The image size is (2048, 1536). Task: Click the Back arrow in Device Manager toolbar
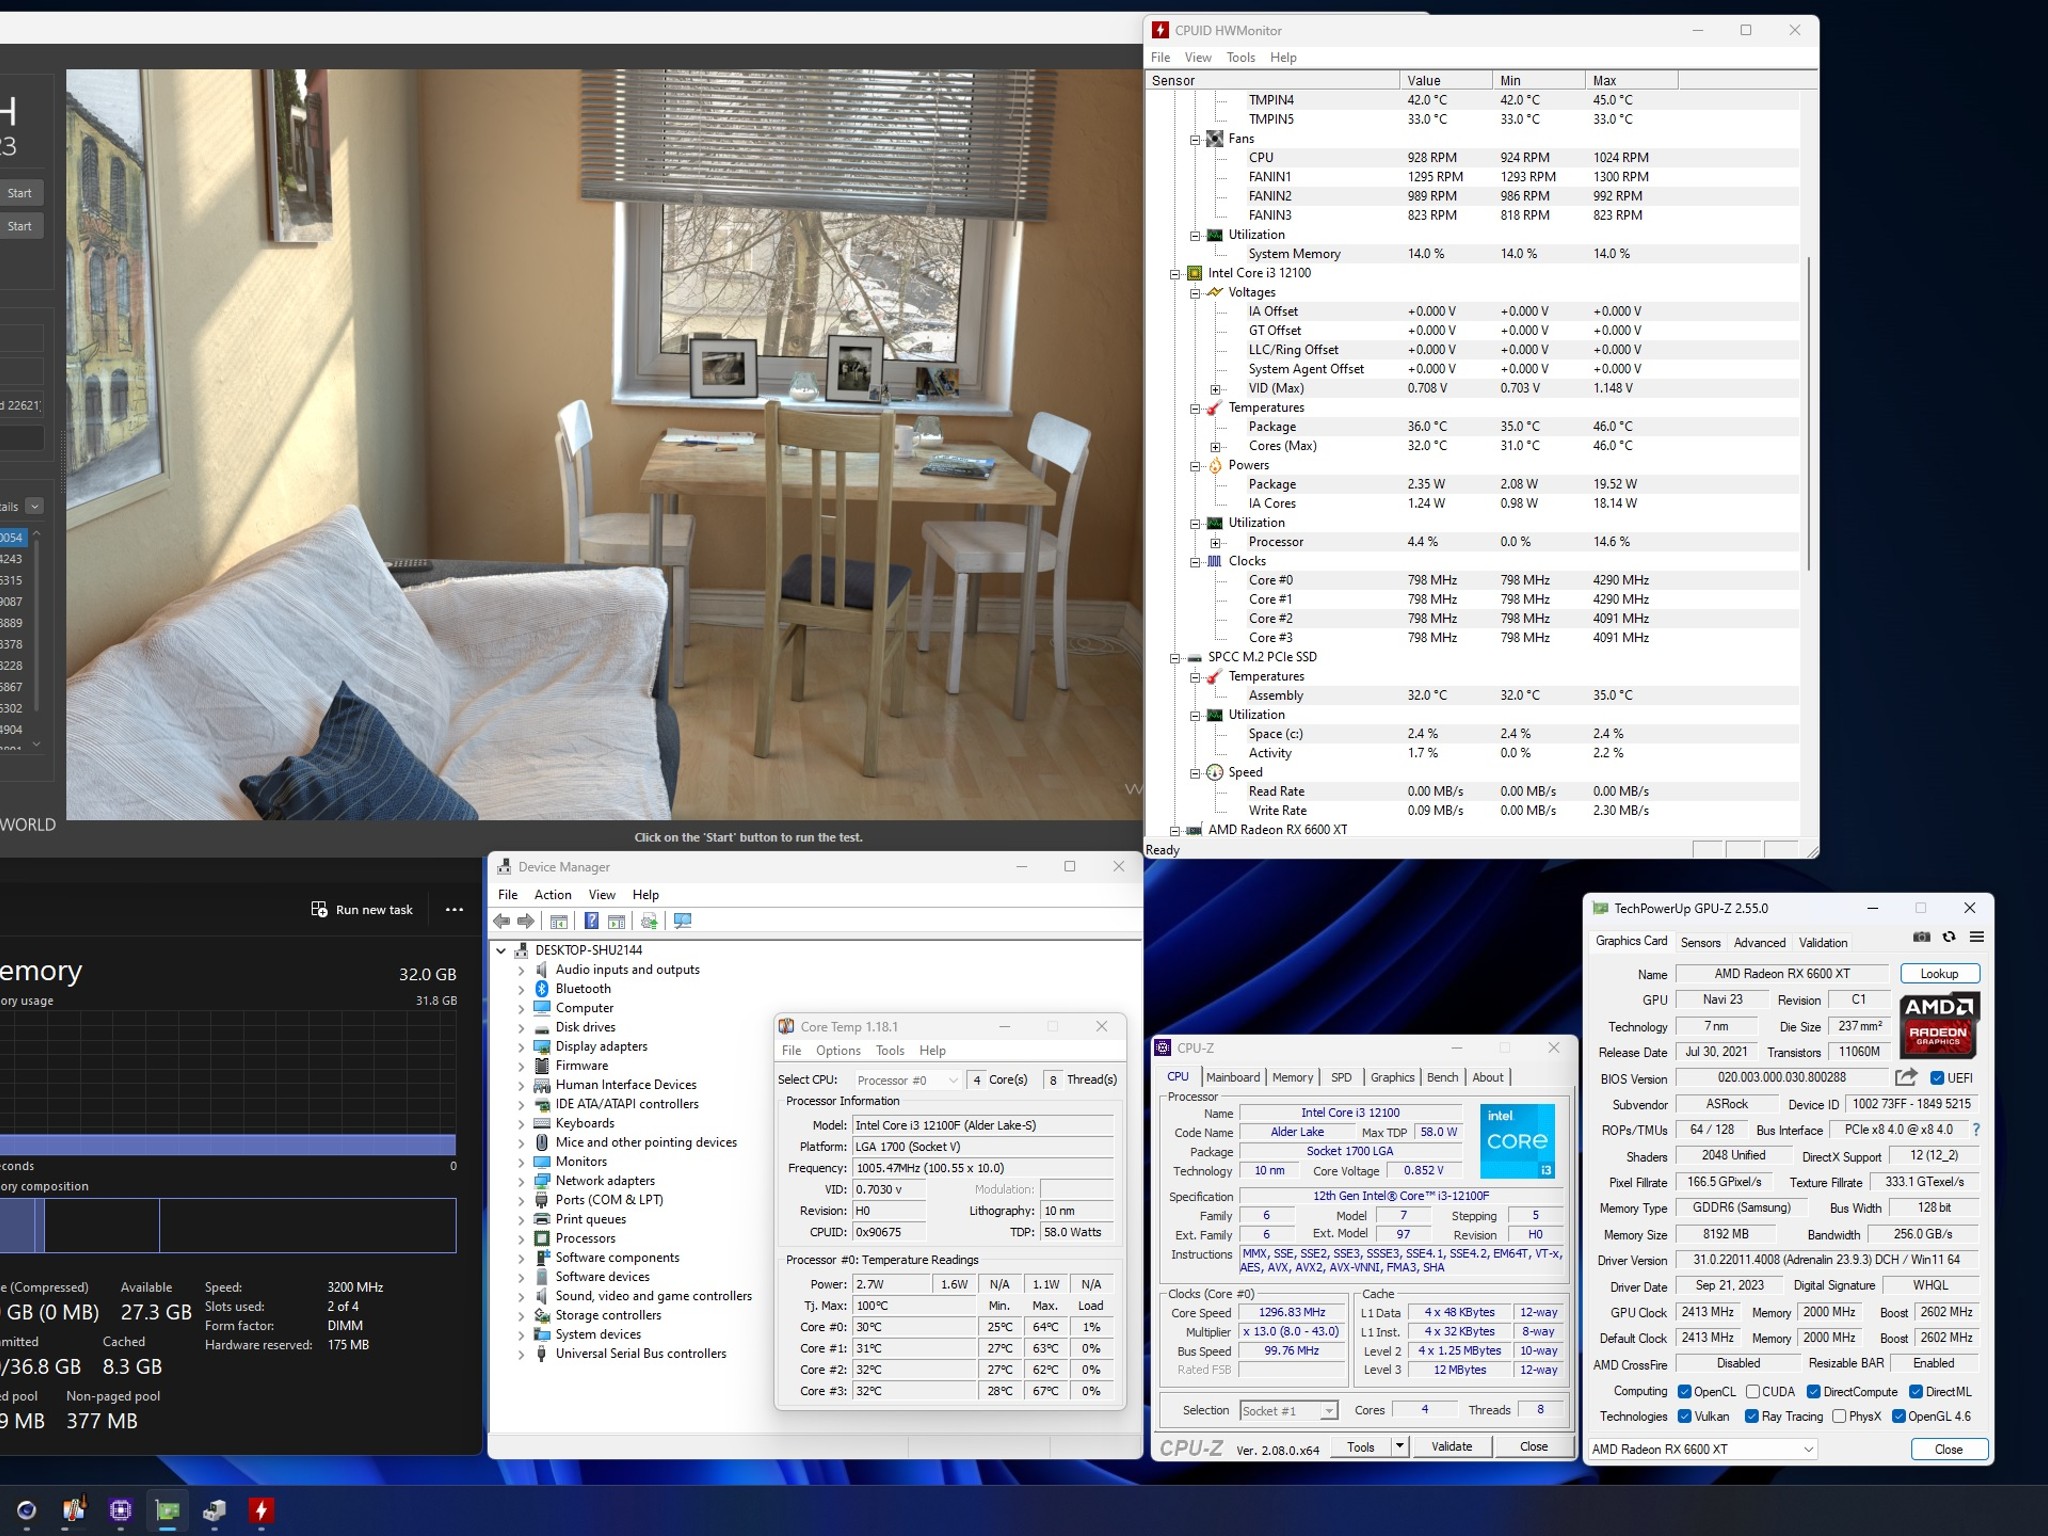(x=502, y=921)
